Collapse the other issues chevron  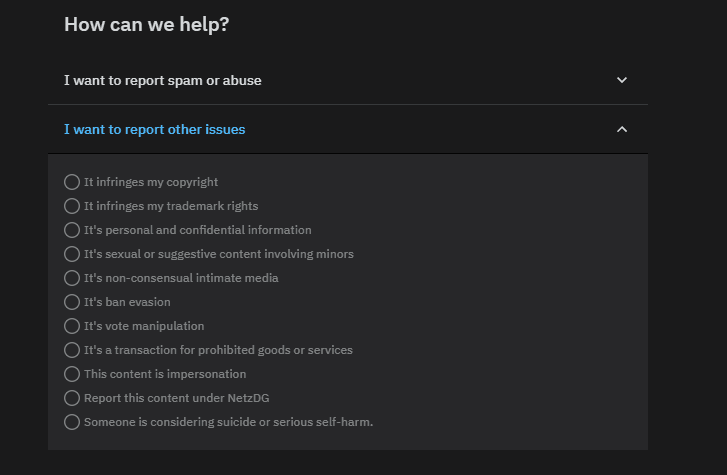622,129
